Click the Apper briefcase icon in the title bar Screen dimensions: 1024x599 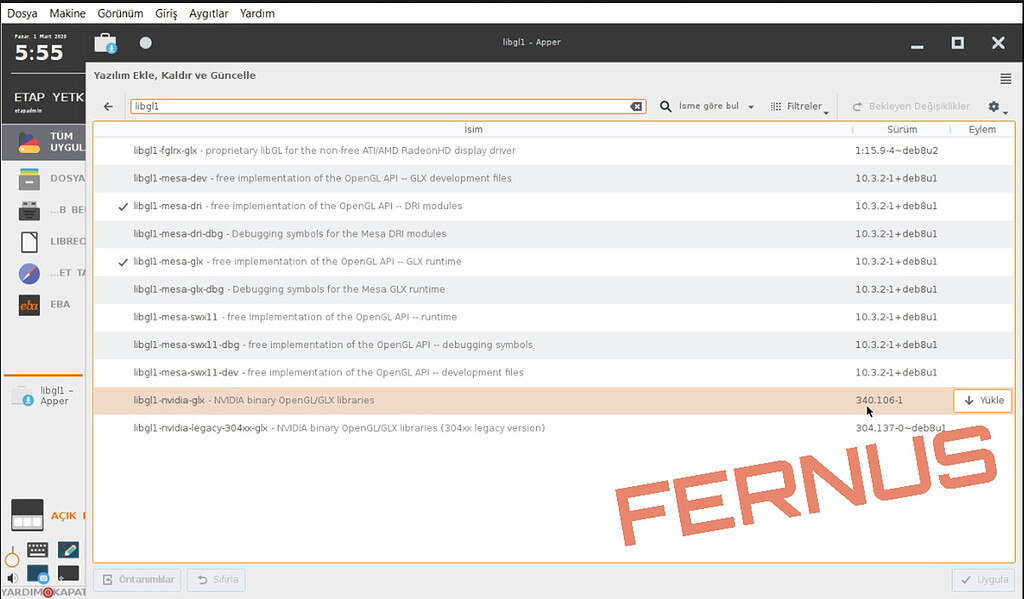coord(105,43)
